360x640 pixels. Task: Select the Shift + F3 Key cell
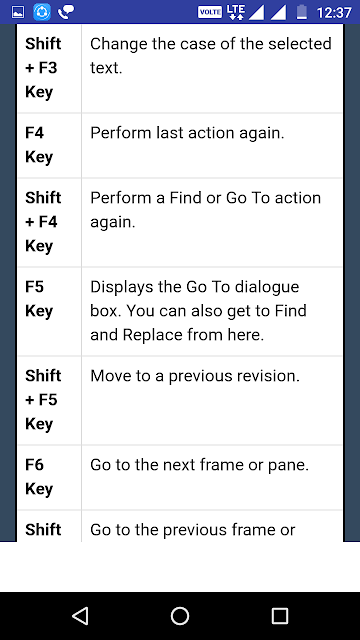[x=49, y=68]
